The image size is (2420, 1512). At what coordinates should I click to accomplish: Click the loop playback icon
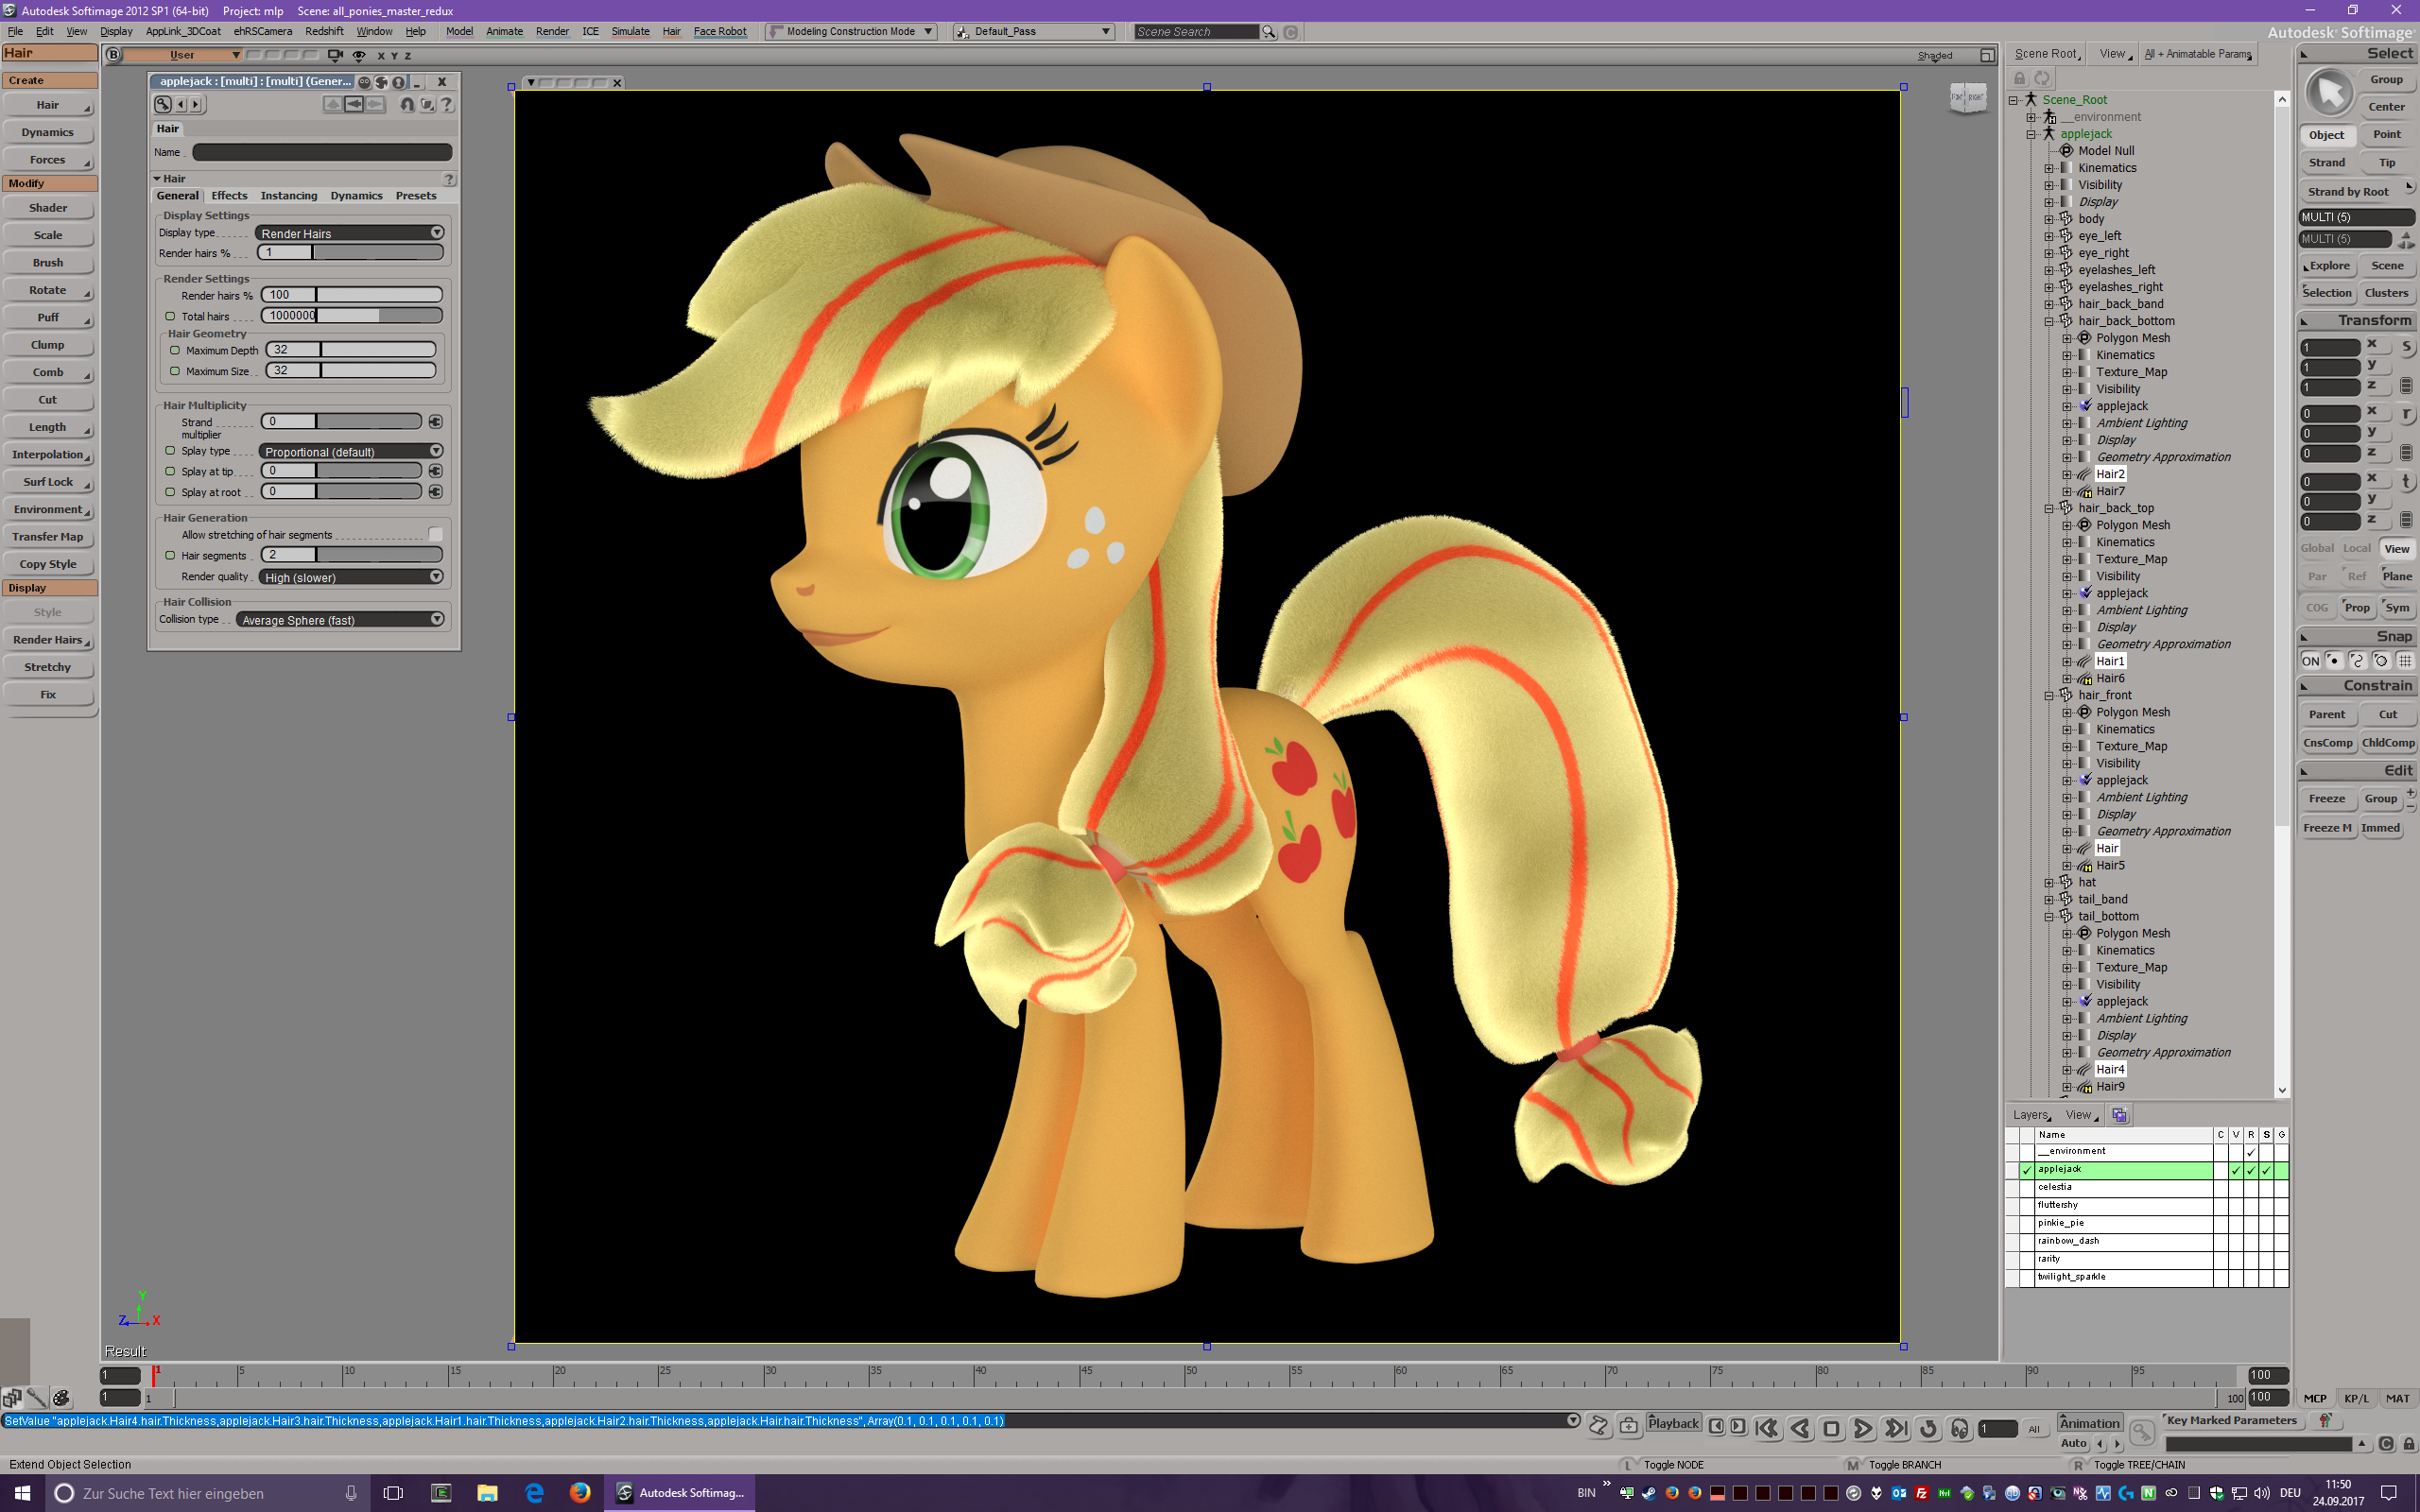(1929, 1428)
